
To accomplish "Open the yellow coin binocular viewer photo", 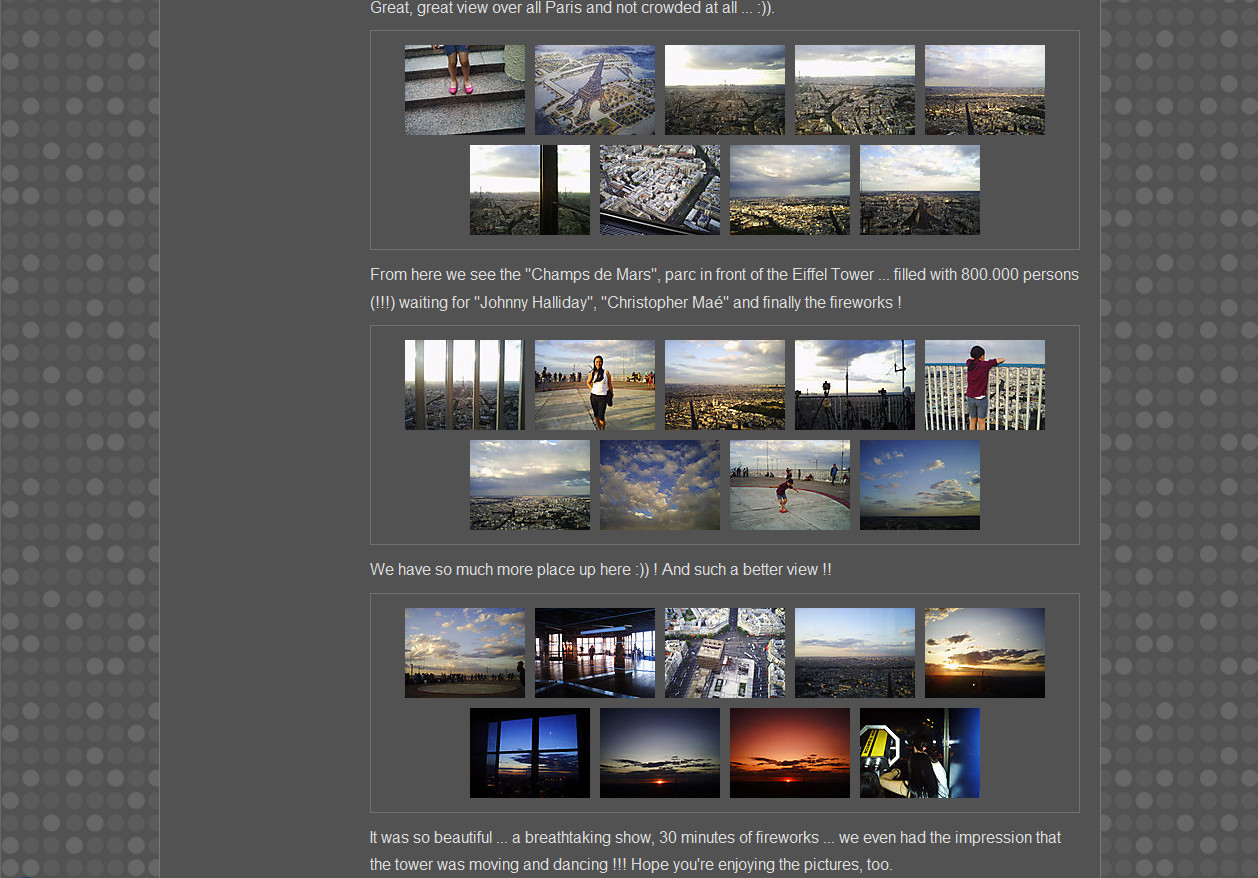I will [x=919, y=753].
